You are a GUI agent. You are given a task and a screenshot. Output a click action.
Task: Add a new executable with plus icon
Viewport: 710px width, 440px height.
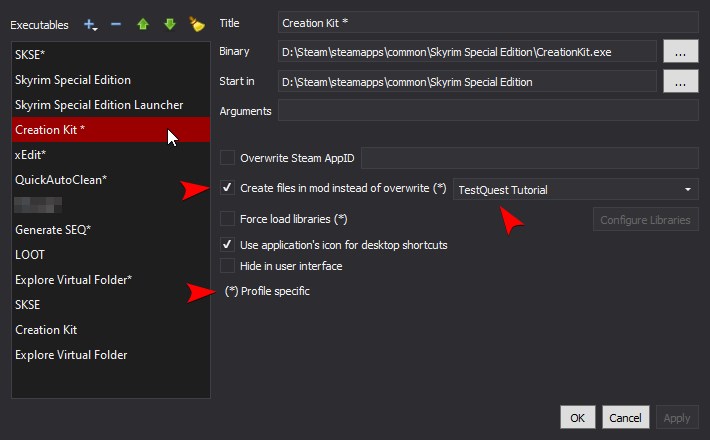point(91,24)
